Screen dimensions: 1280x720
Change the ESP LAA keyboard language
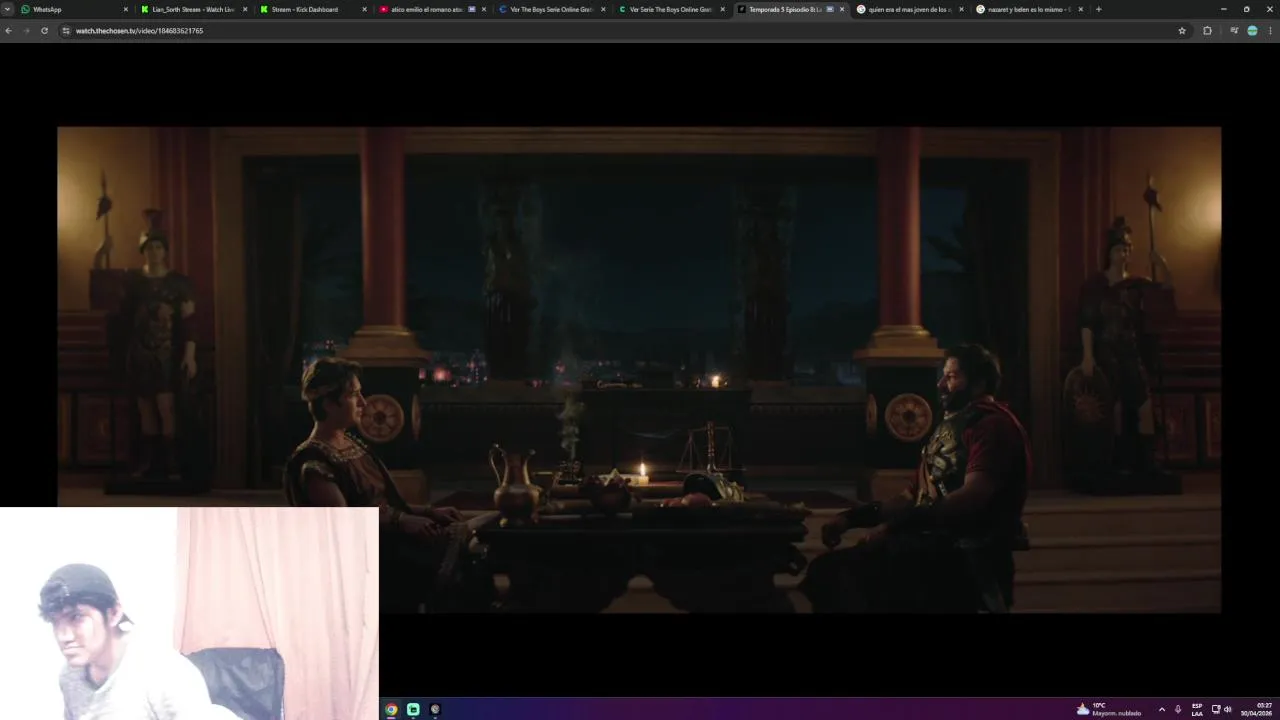pos(1197,709)
